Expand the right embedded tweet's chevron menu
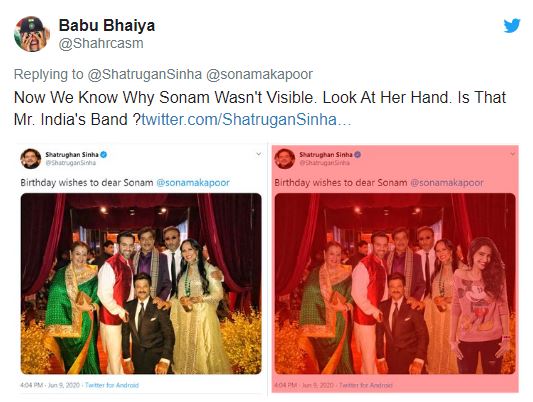This screenshot has width=533, height=402. pyautogui.click(x=512, y=154)
